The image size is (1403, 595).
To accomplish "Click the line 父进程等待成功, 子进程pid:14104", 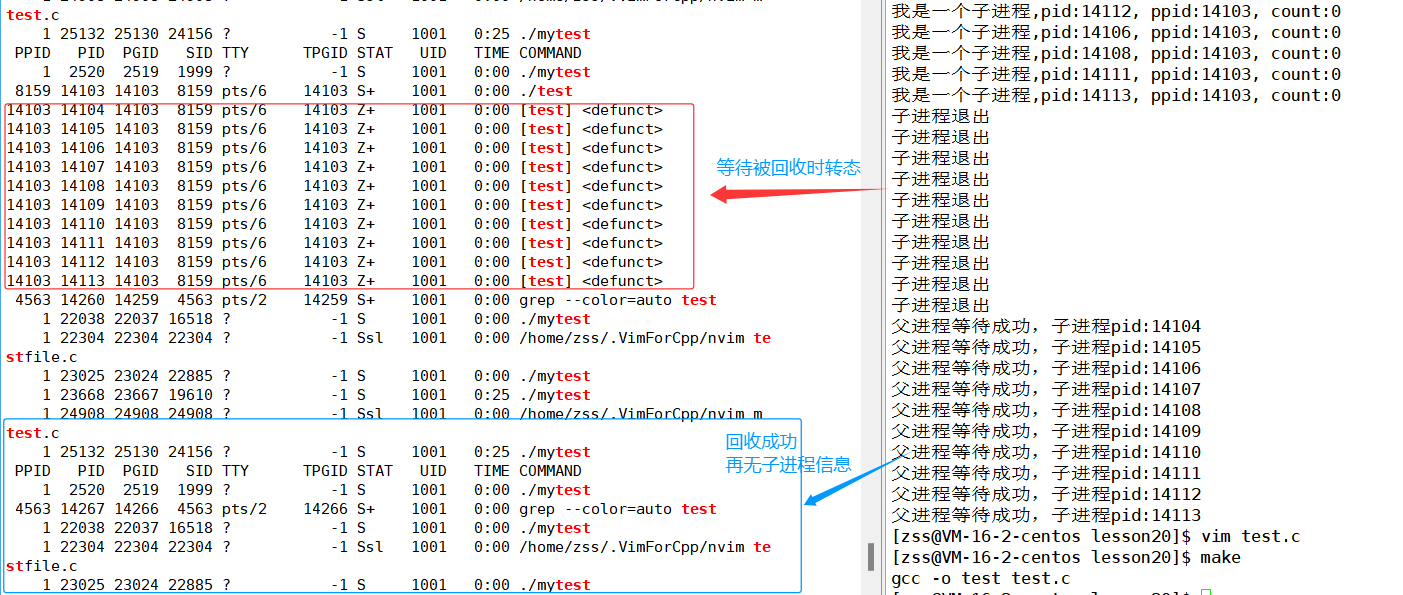I will click(1046, 326).
